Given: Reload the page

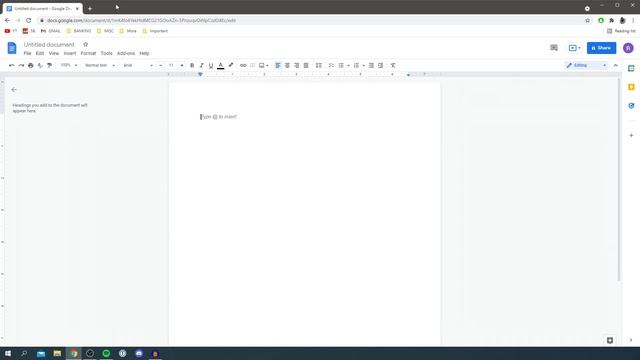Looking at the screenshot, I should pyautogui.click(x=29, y=20).
